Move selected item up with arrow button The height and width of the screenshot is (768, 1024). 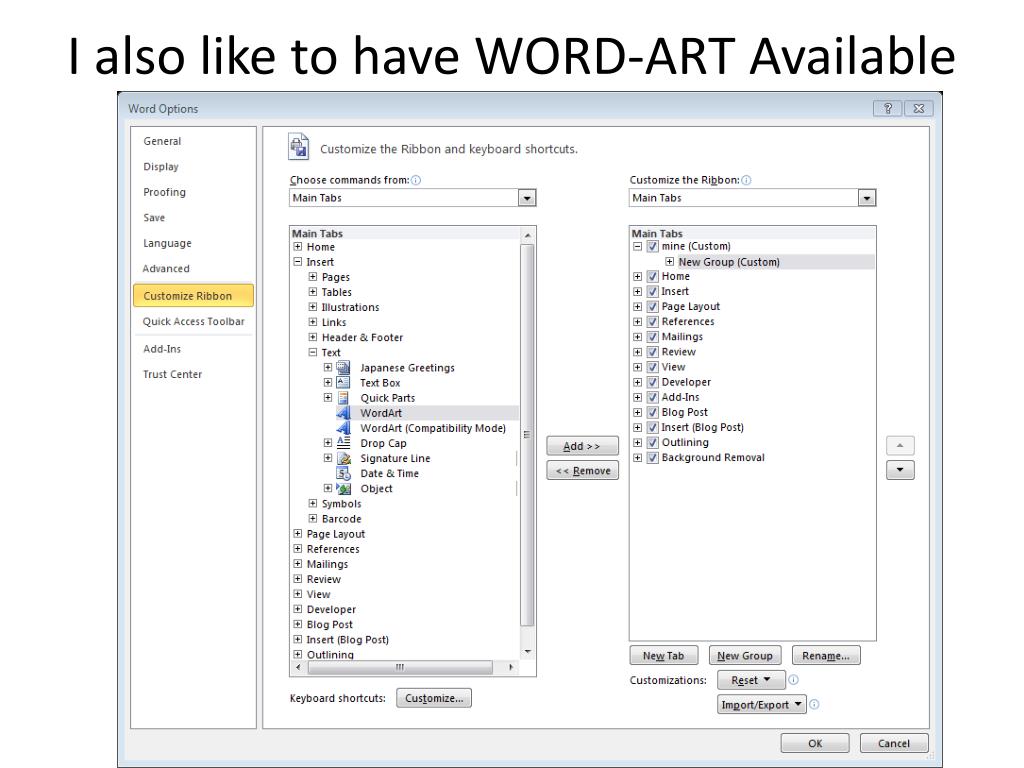900,445
